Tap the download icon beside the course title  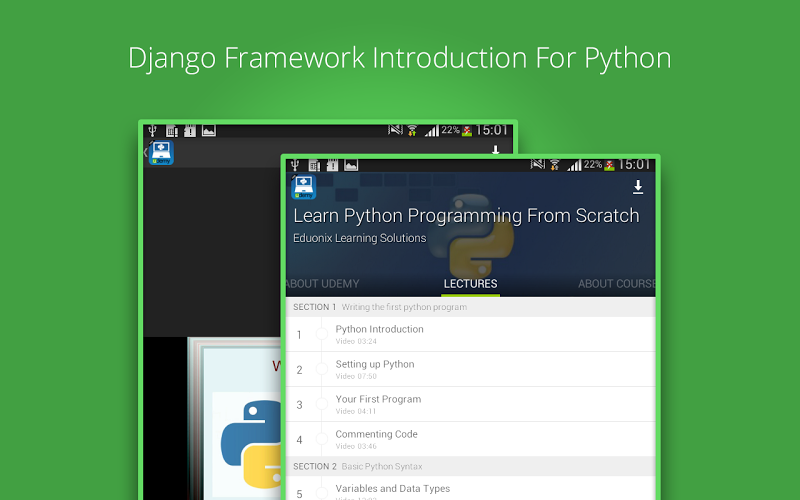638,187
